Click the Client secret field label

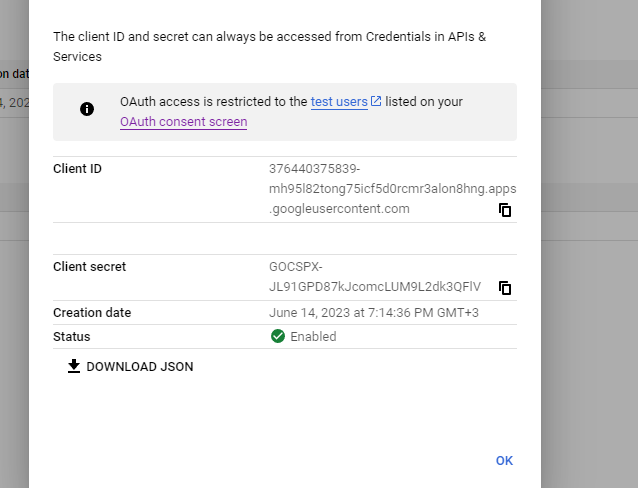pyautogui.click(x=89, y=267)
